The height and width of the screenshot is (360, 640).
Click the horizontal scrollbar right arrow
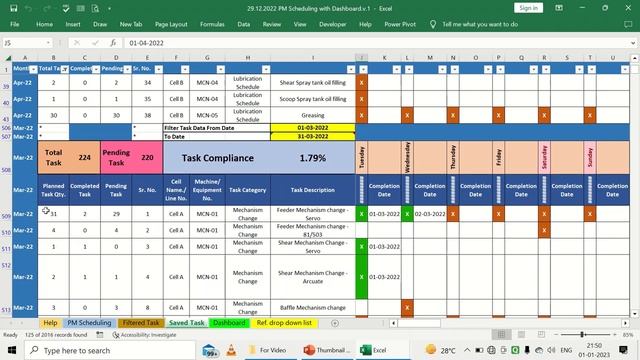pyautogui.click(x=625, y=323)
